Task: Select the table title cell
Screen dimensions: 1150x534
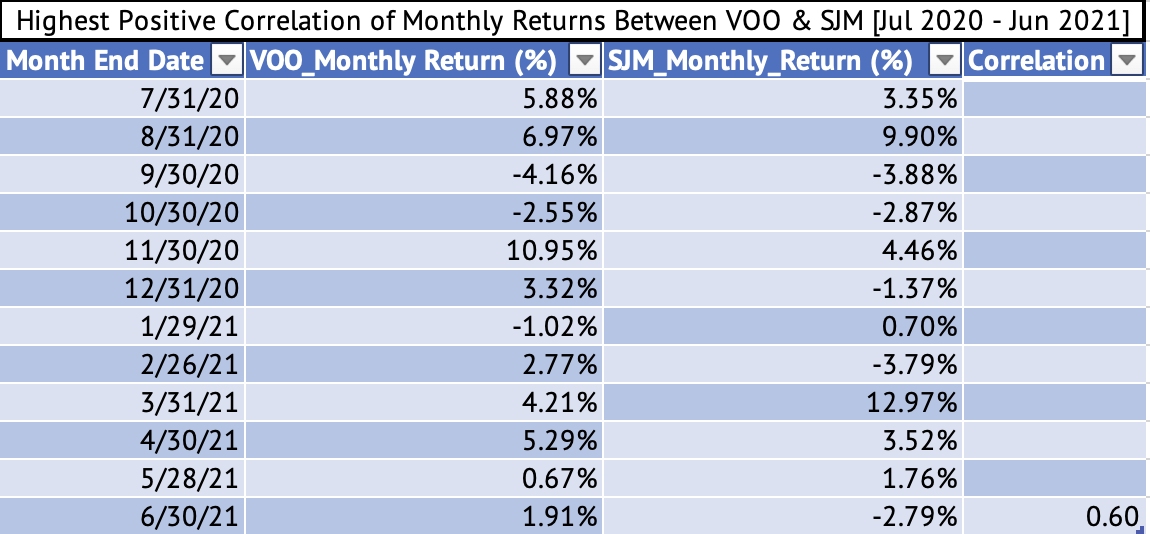Action: click(x=575, y=20)
